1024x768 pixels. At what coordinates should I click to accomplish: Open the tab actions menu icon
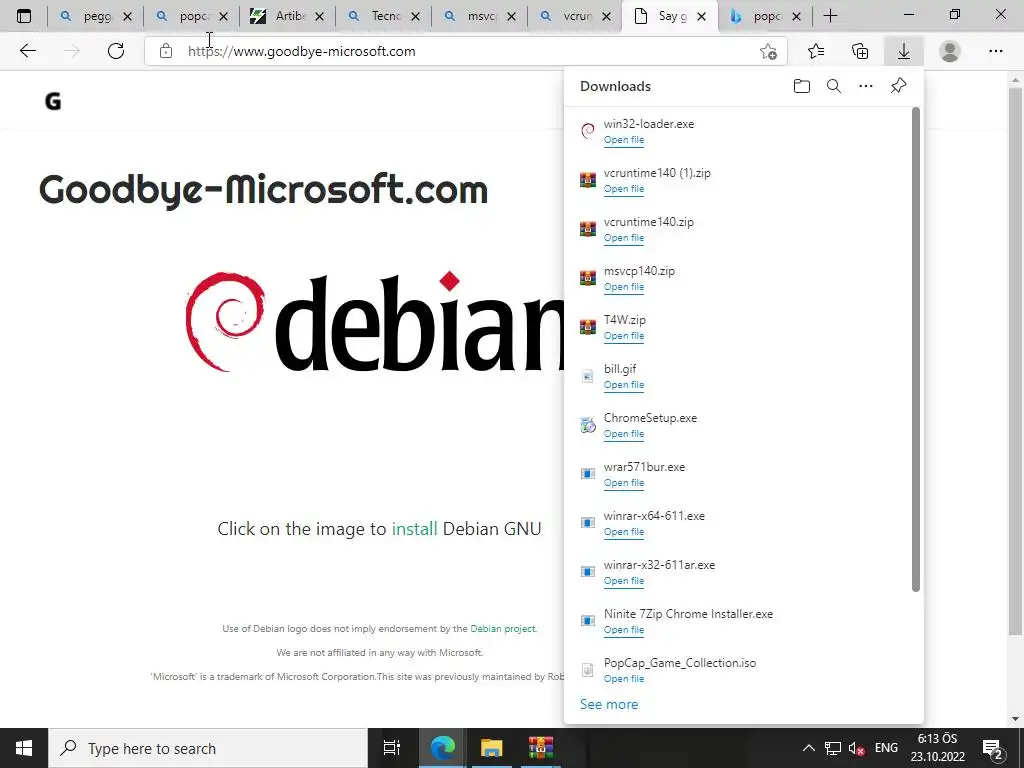coord(24,16)
